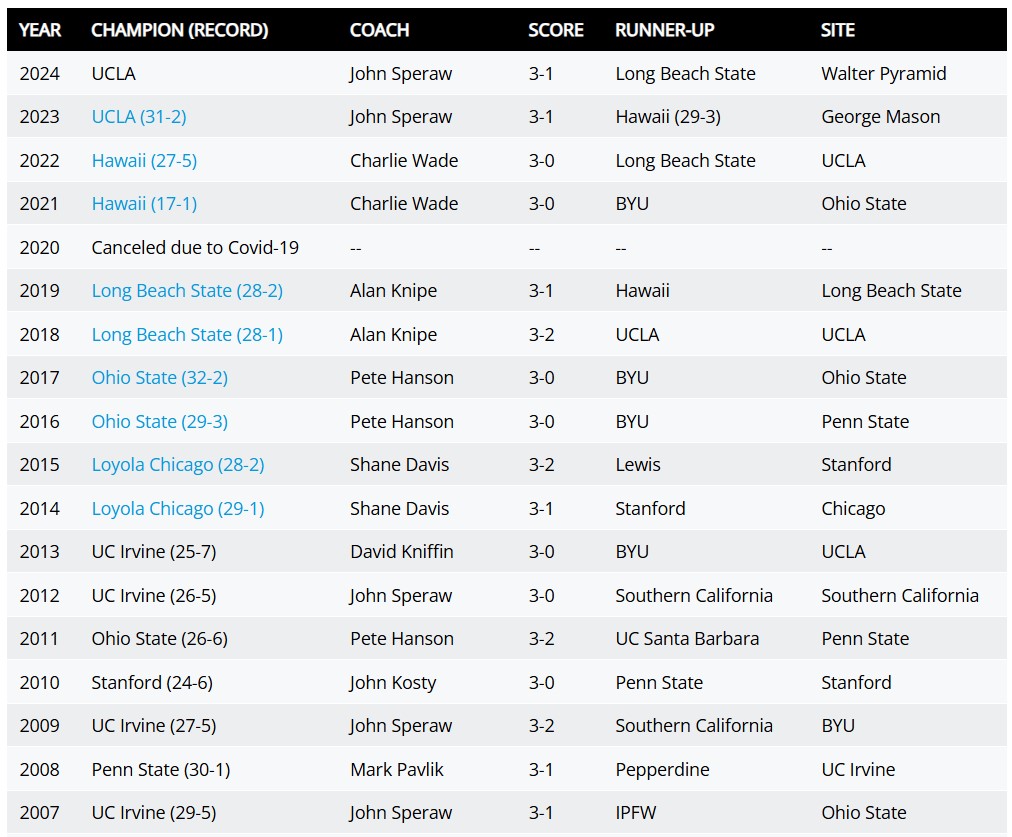Select the 2024 UCLA champion cell
The image size is (1012, 837).
114,74
